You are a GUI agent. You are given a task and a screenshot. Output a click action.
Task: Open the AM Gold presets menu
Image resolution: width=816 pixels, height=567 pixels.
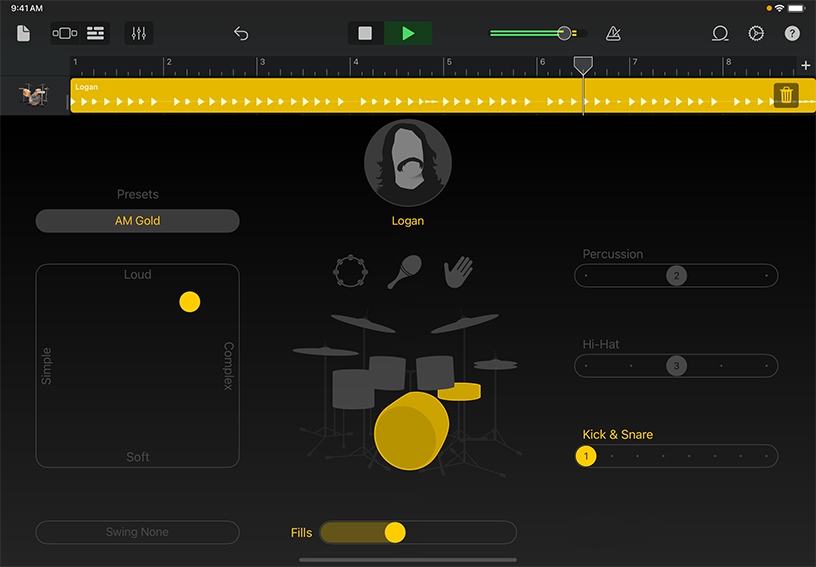pyautogui.click(x=137, y=221)
